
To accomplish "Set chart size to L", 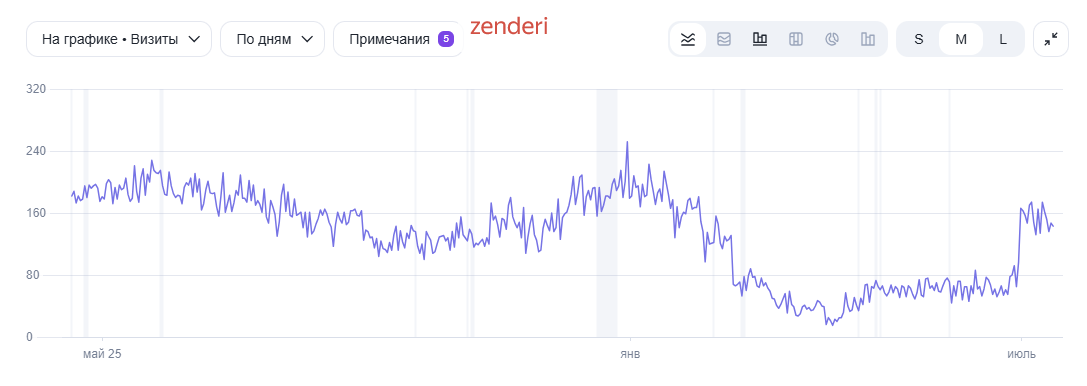I will point(1002,39).
